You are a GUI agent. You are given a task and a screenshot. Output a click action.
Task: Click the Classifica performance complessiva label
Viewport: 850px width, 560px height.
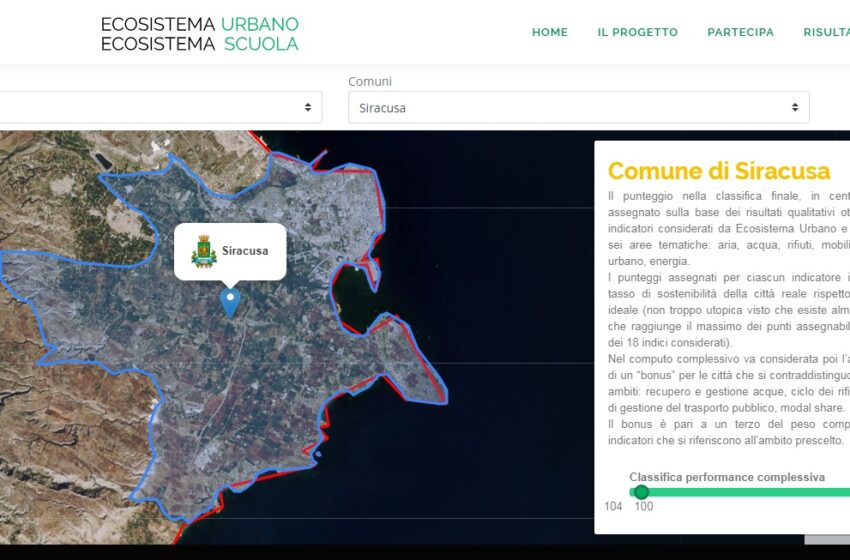click(726, 477)
